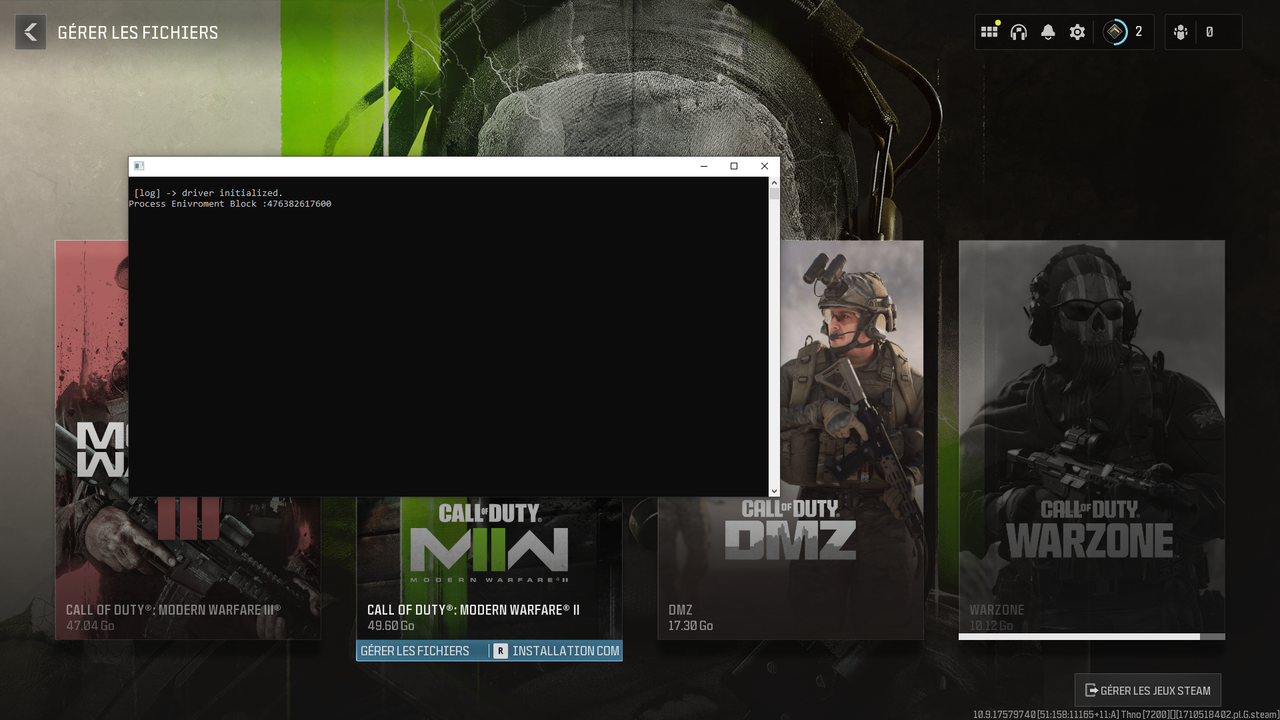Open notifications via the bell icon
Viewport: 1280px width, 720px height.
click(x=1047, y=30)
